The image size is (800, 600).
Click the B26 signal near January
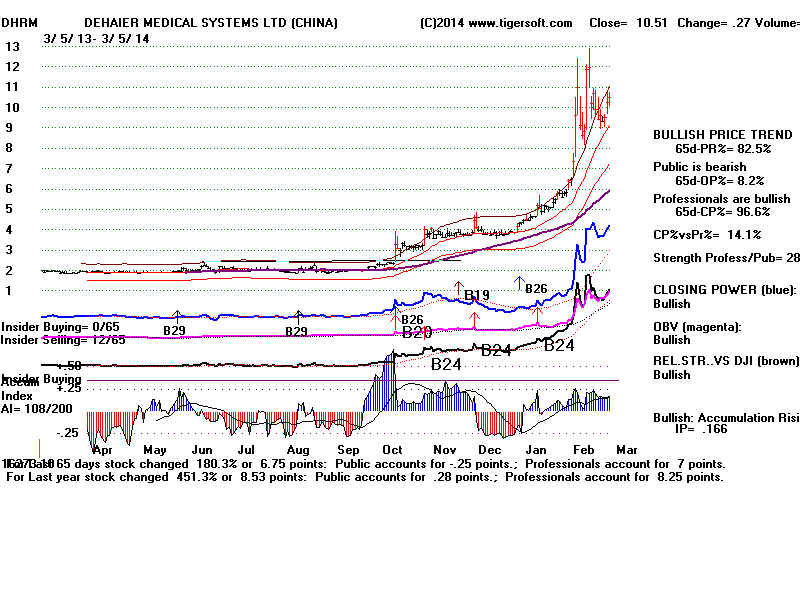[536, 289]
